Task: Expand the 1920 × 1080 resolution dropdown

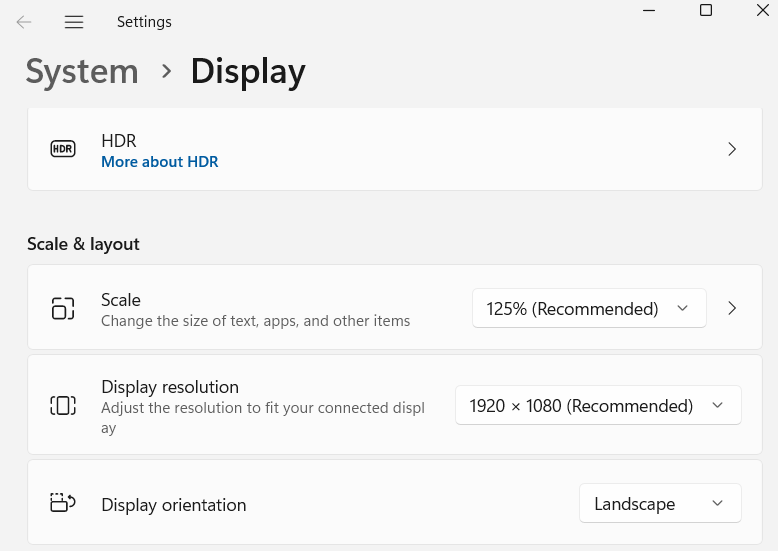Action: pyautogui.click(x=598, y=405)
